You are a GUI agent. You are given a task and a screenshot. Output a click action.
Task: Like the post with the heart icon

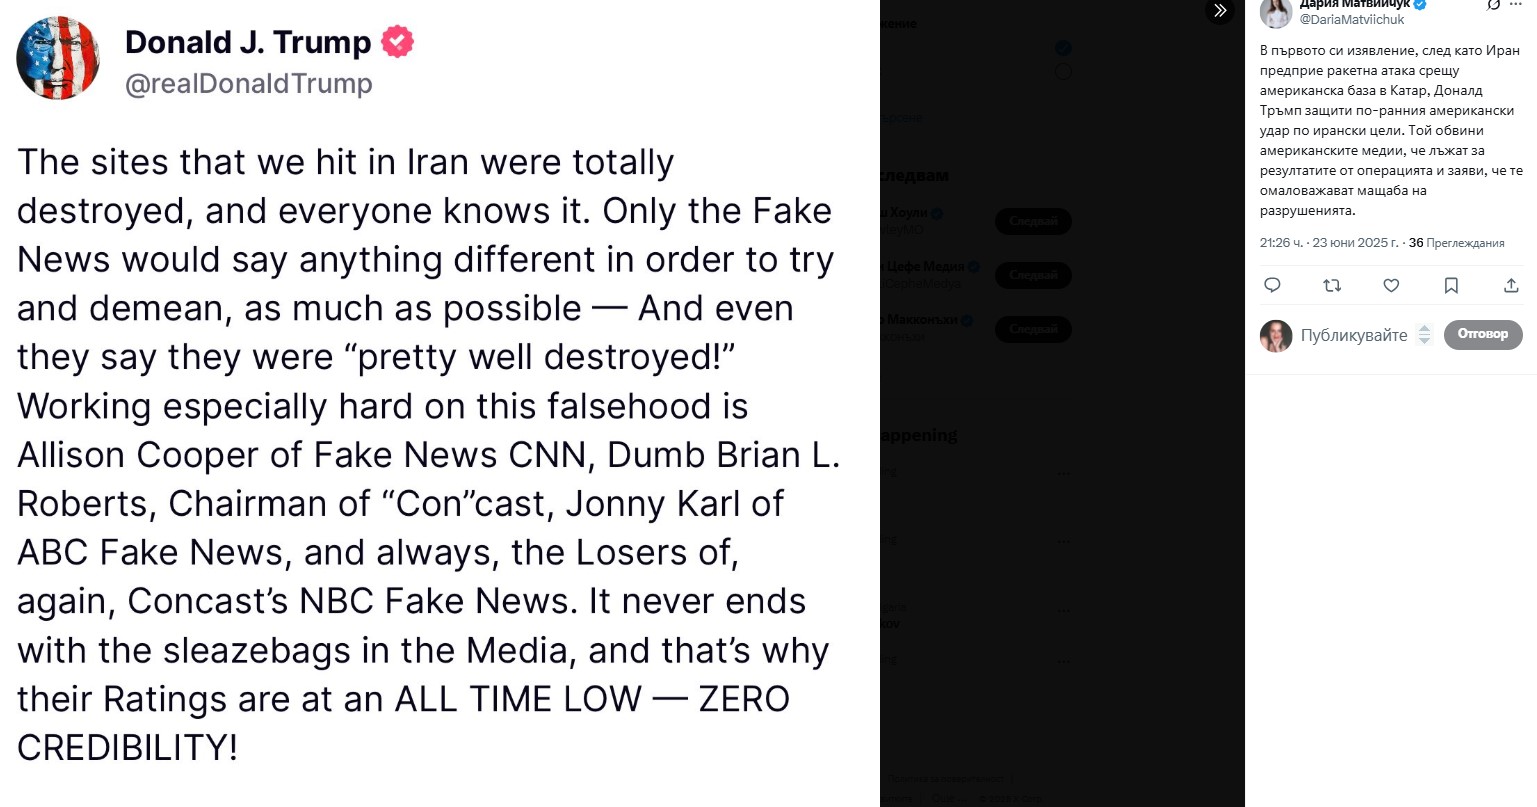1391,285
